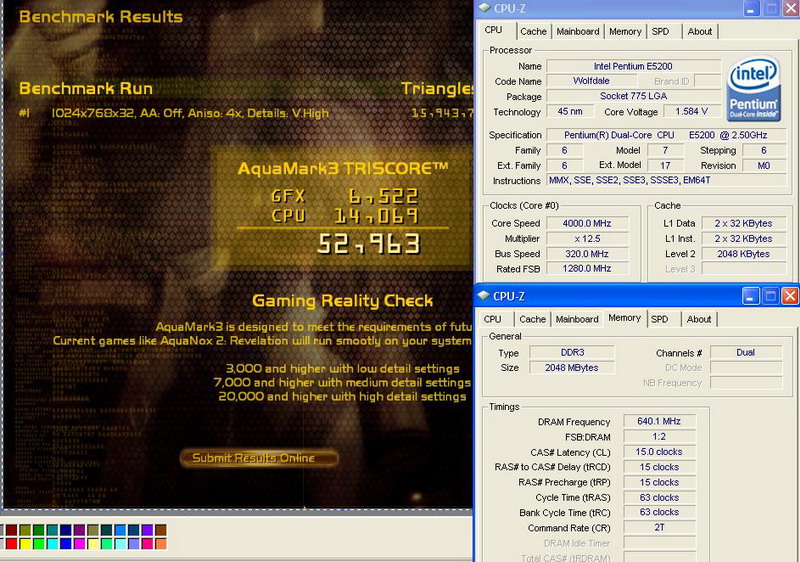Select About tab in the Memory-timings CPU-Z window
The height and width of the screenshot is (562, 800).
[698, 319]
